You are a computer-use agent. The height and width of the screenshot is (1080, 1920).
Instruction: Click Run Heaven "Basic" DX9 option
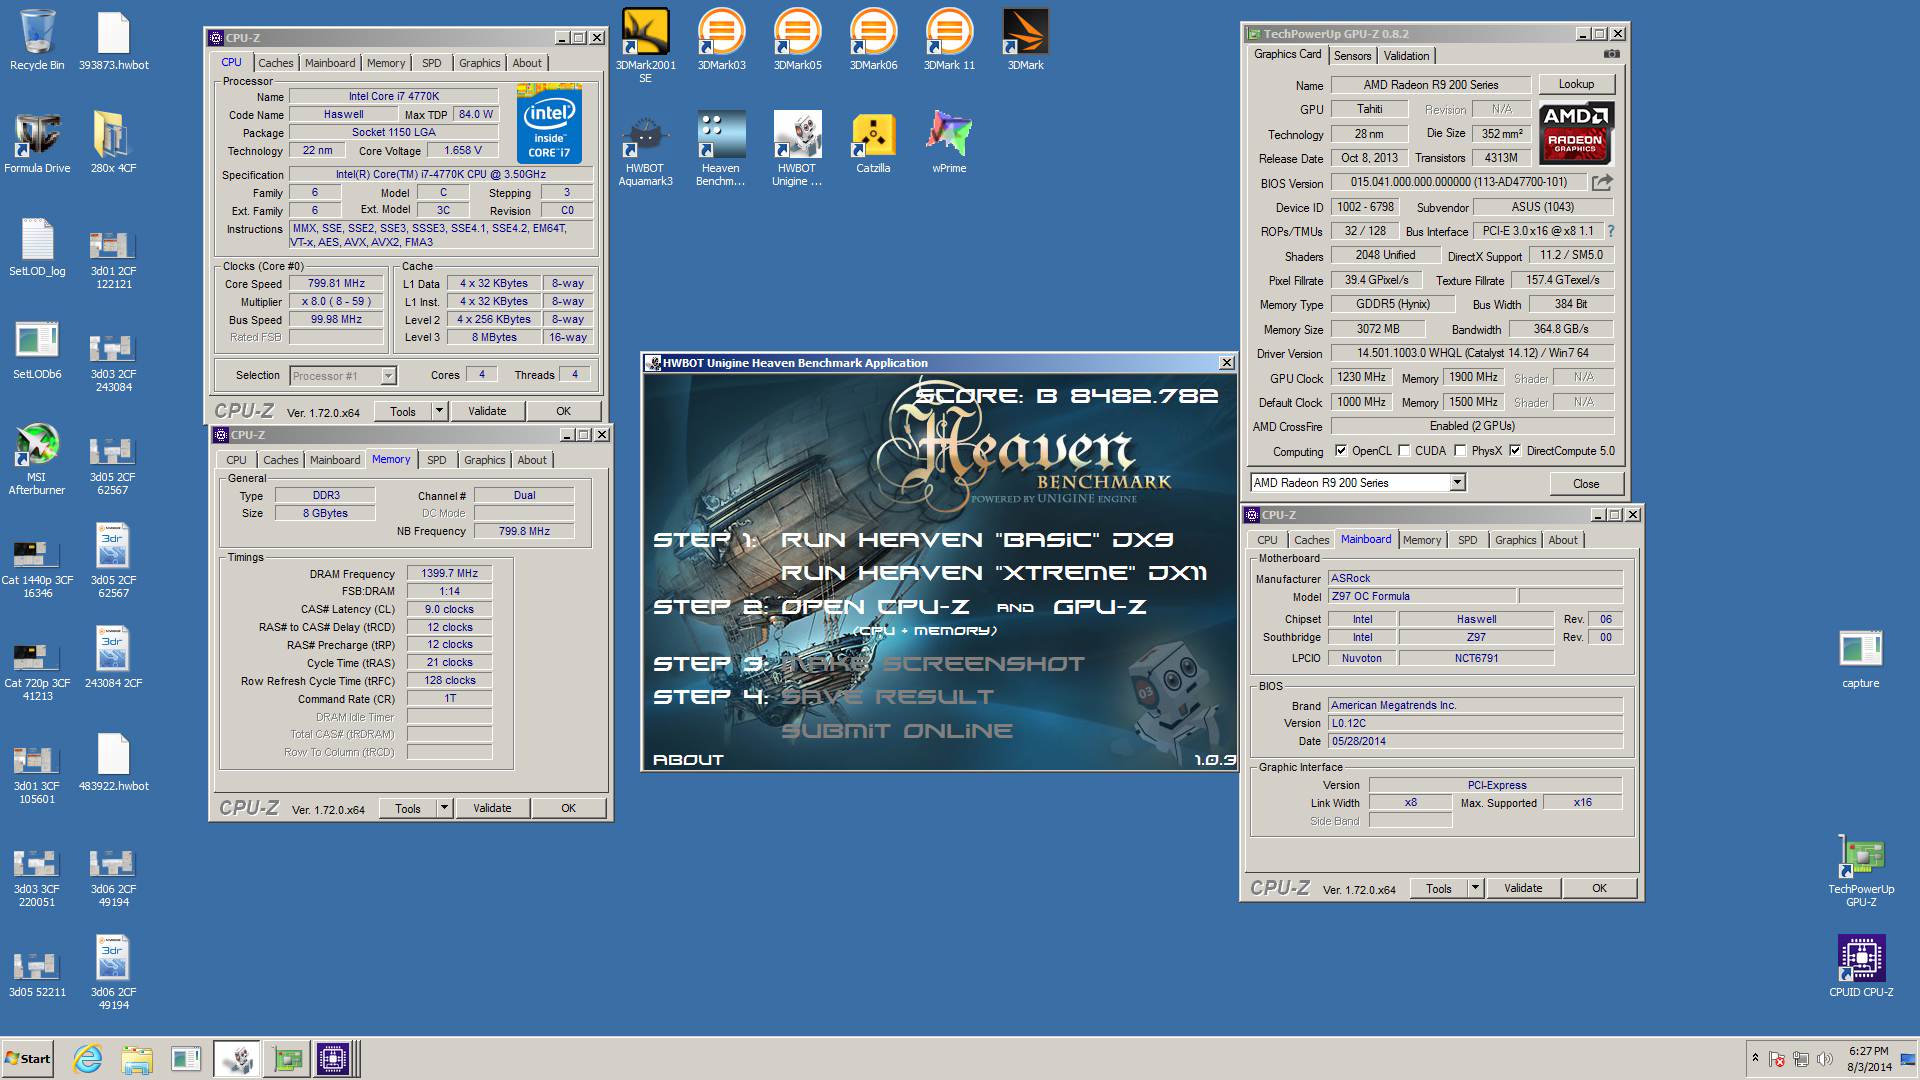click(976, 540)
